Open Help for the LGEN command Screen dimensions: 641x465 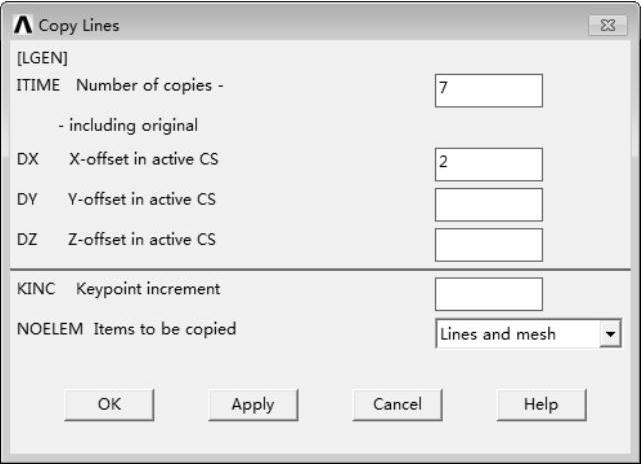(x=541, y=404)
